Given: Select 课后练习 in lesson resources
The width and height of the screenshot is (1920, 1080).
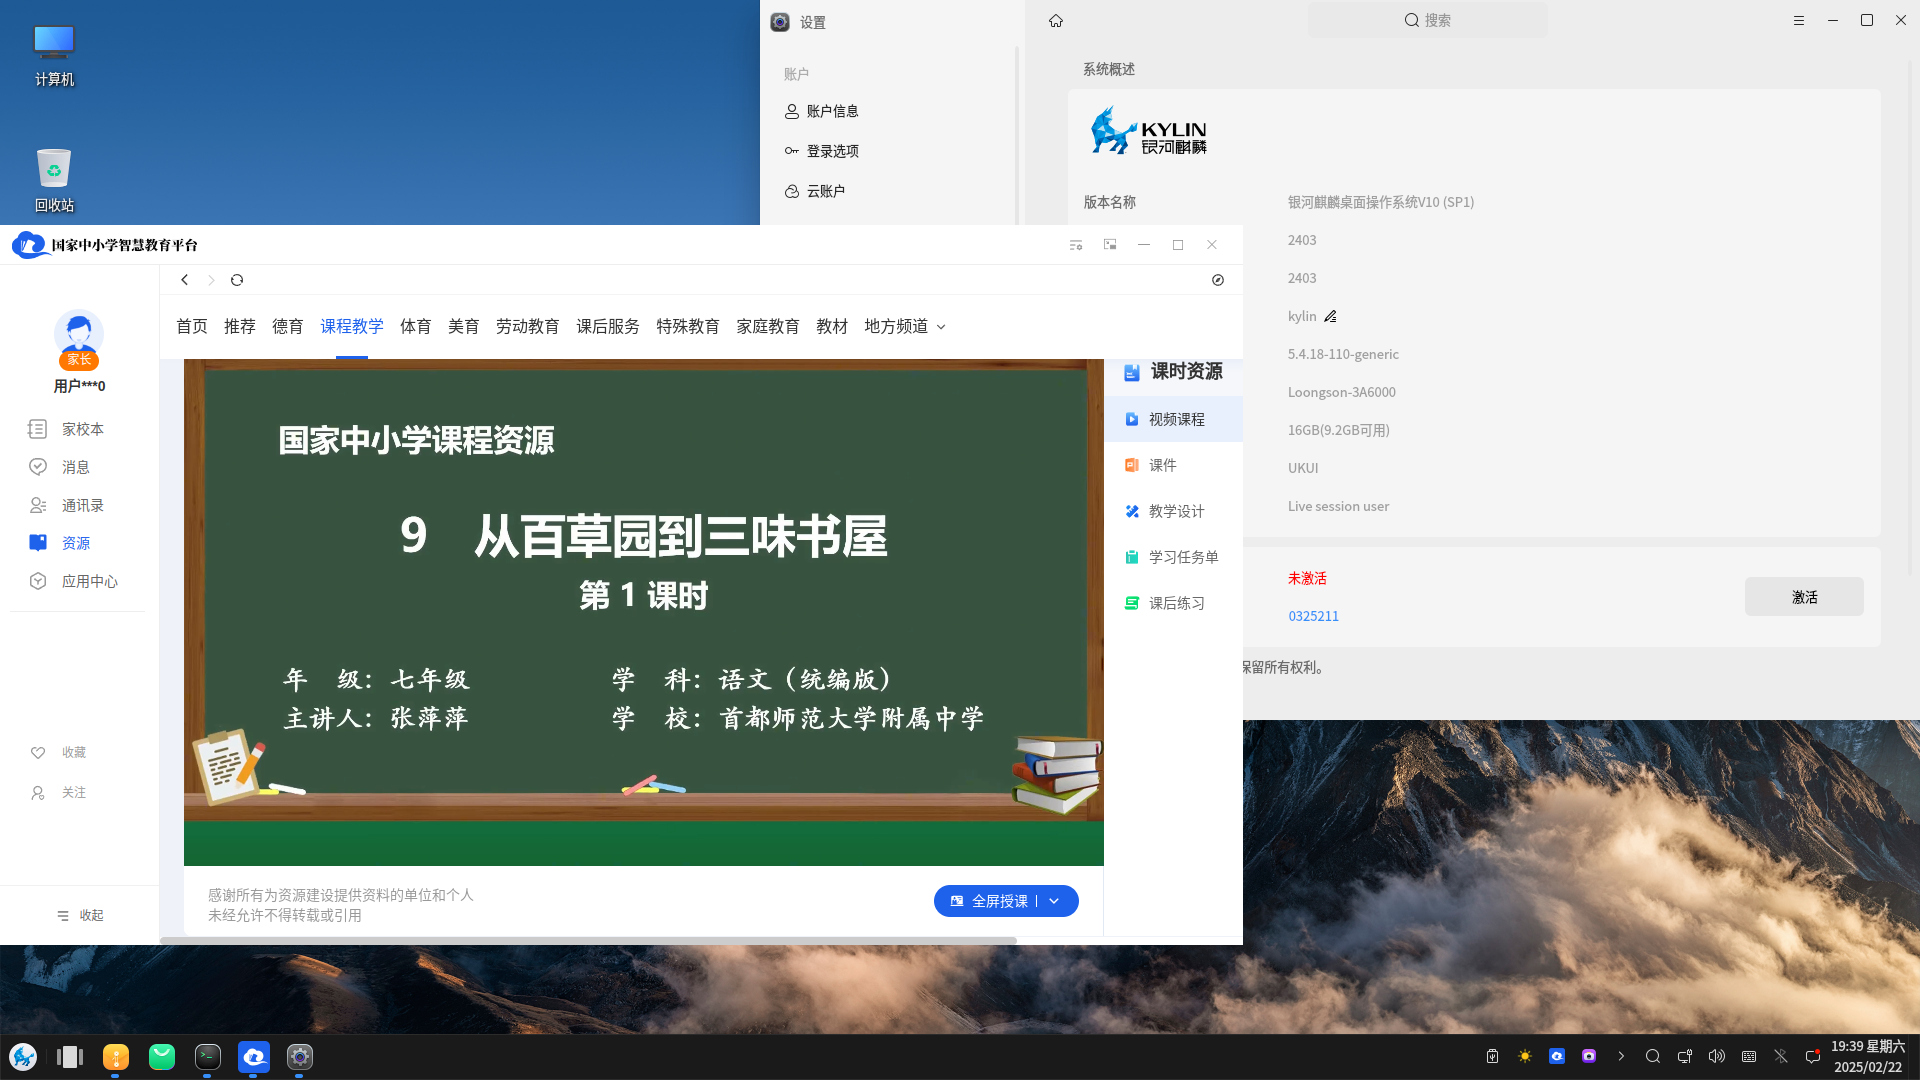Looking at the screenshot, I should tap(1174, 603).
